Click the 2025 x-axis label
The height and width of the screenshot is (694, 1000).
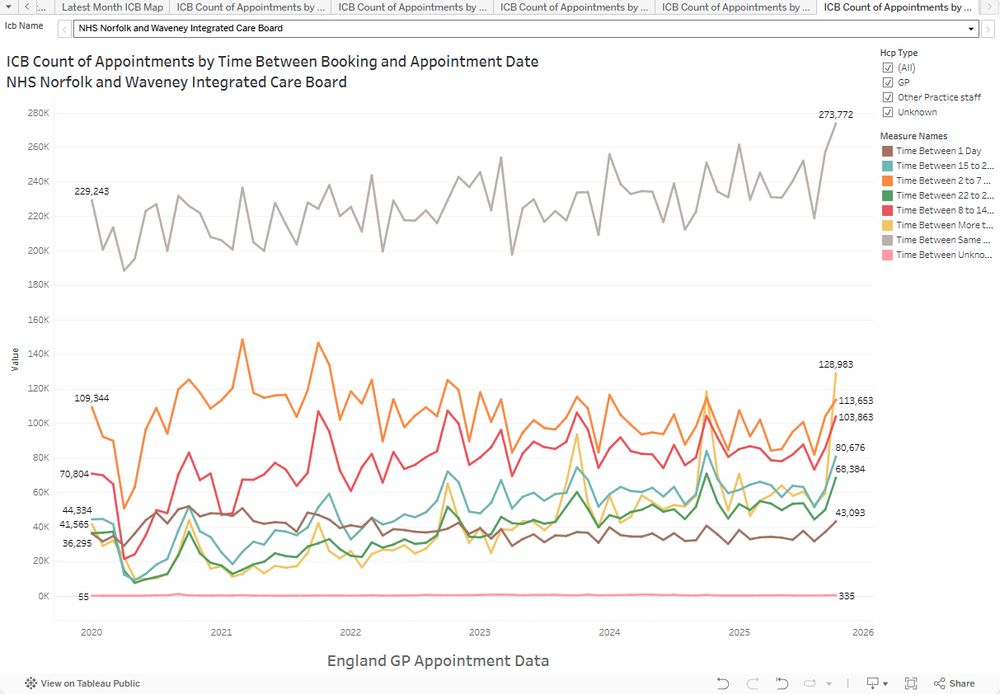(x=739, y=632)
